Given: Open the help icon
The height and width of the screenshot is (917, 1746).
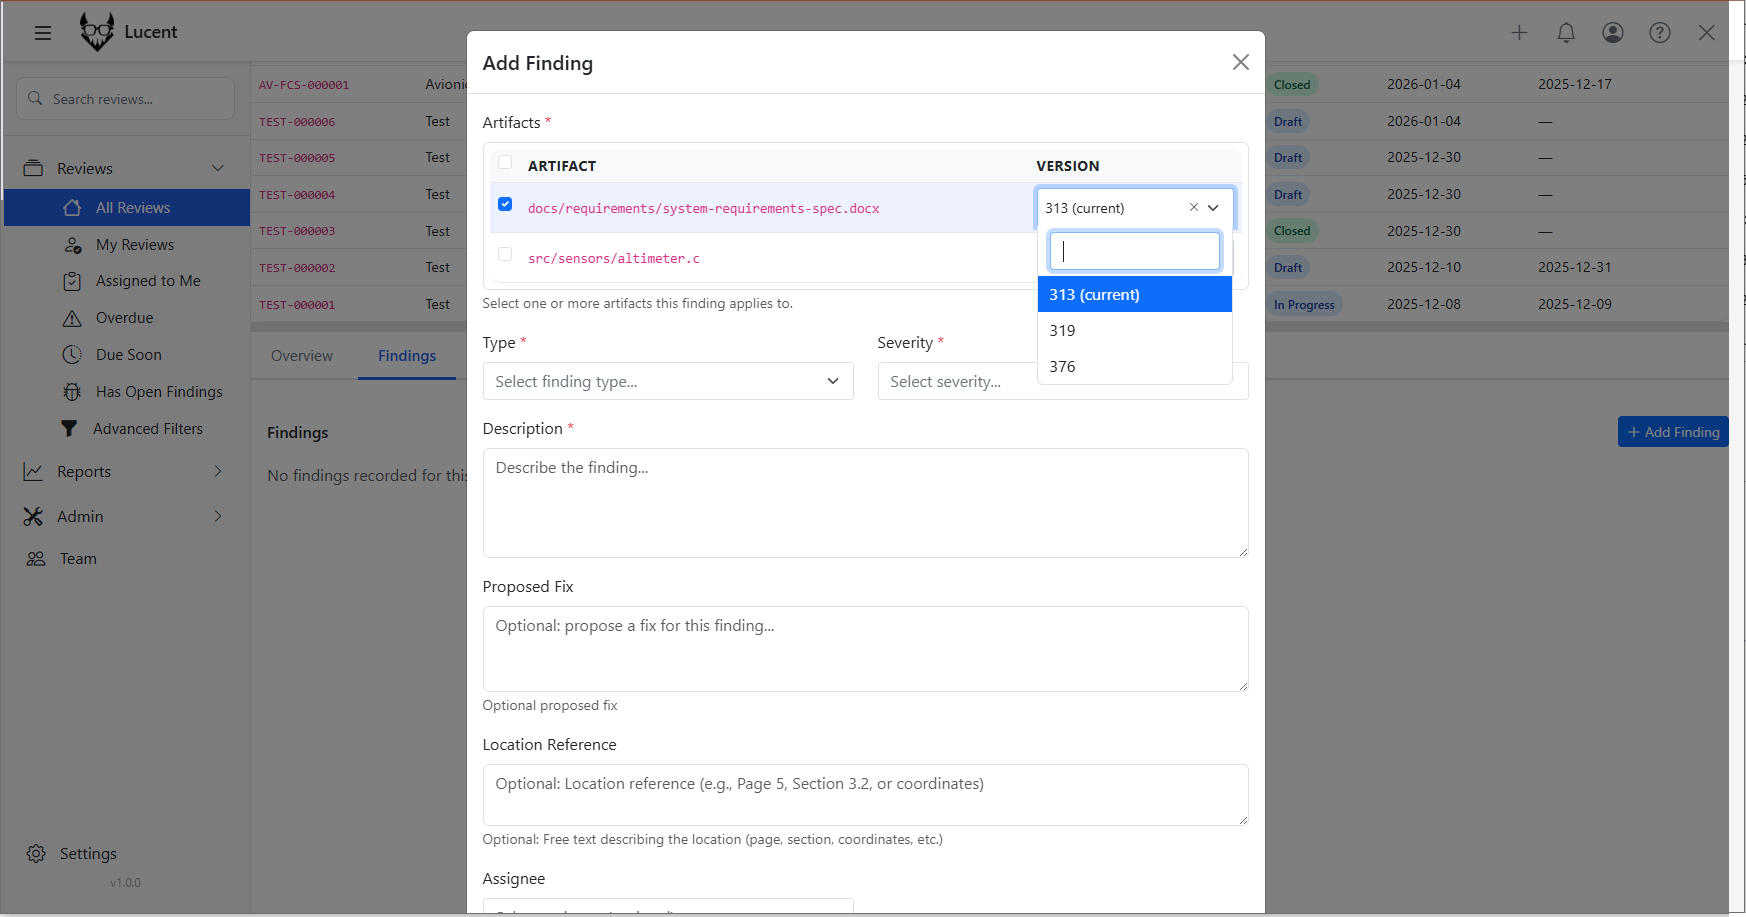Looking at the screenshot, I should 1659,32.
